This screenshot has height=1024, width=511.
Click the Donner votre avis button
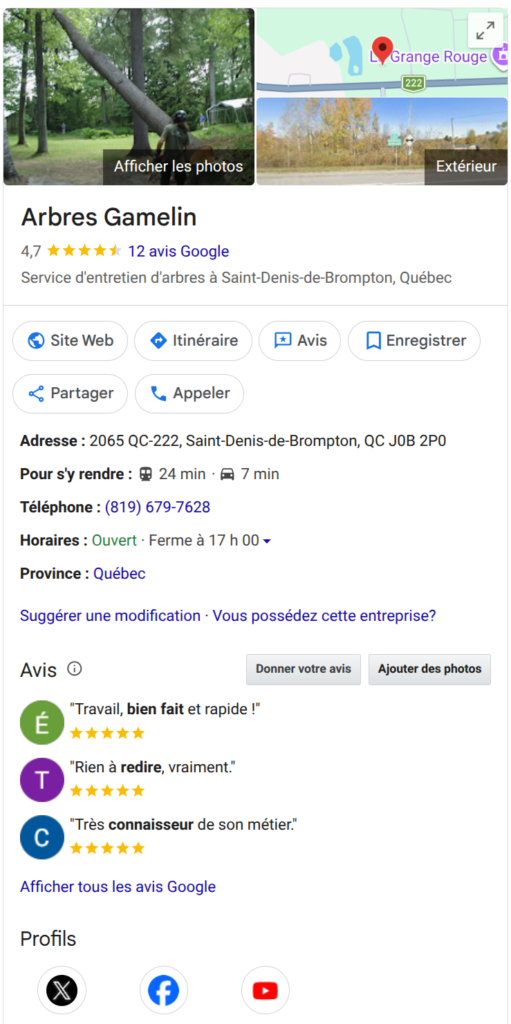pos(303,669)
